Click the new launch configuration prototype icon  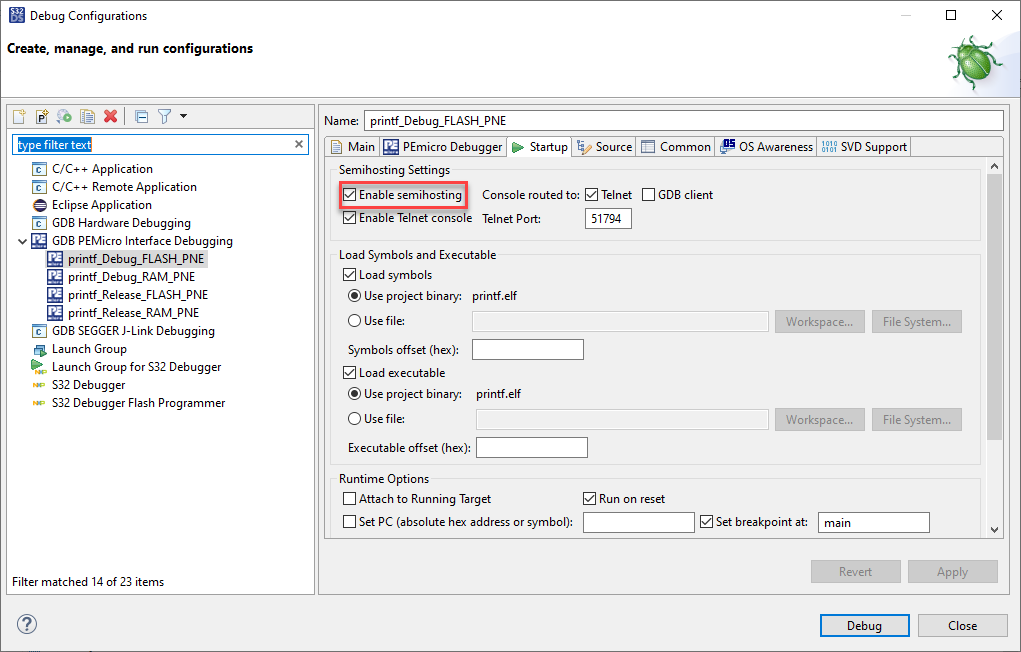coord(41,116)
